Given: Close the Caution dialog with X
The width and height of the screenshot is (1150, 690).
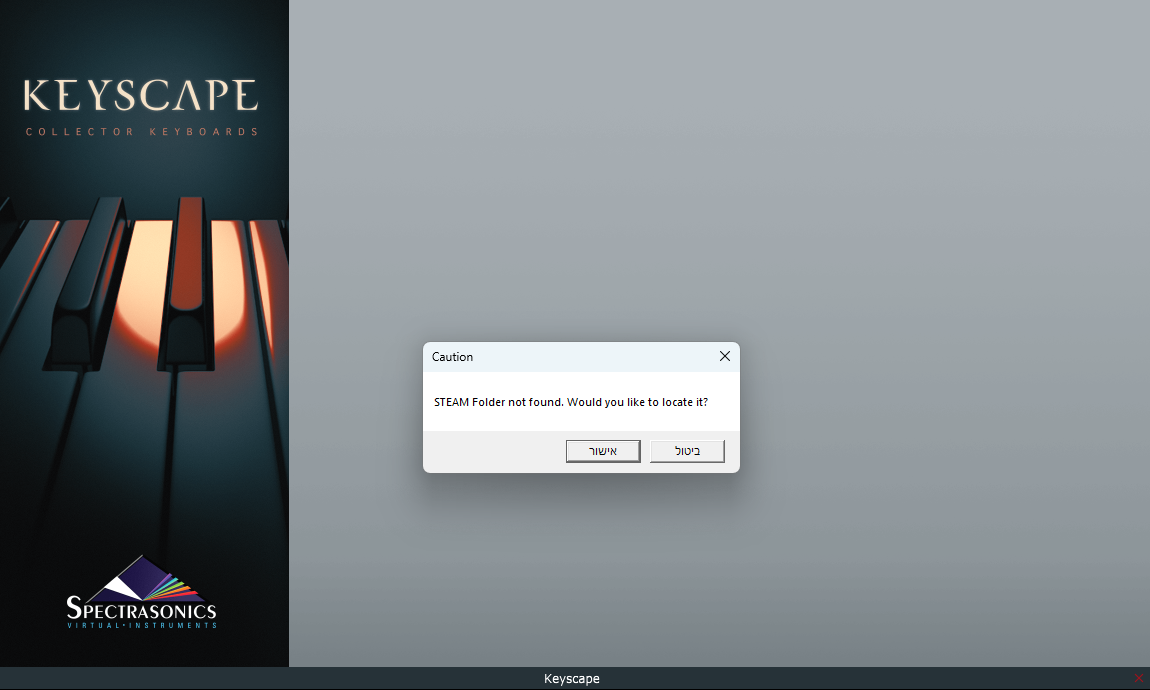Looking at the screenshot, I should (725, 357).
